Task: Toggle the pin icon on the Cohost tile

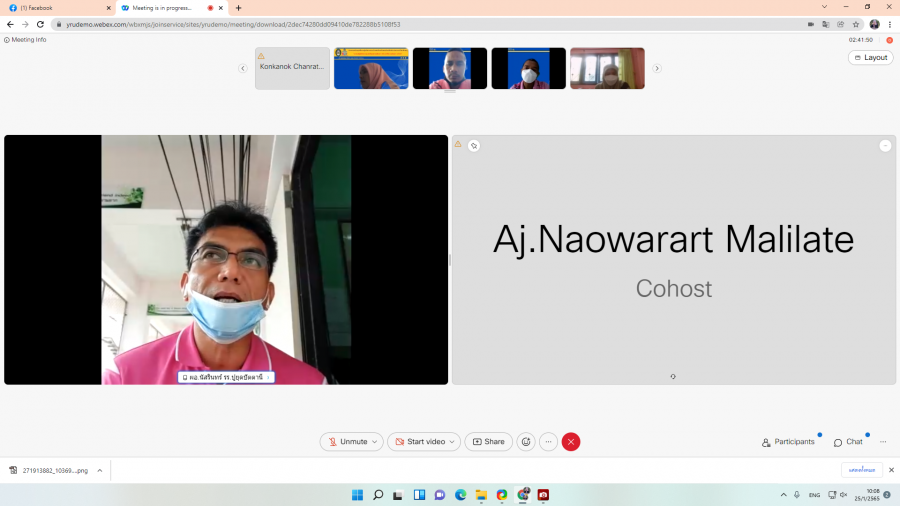Action: (474, 146)
